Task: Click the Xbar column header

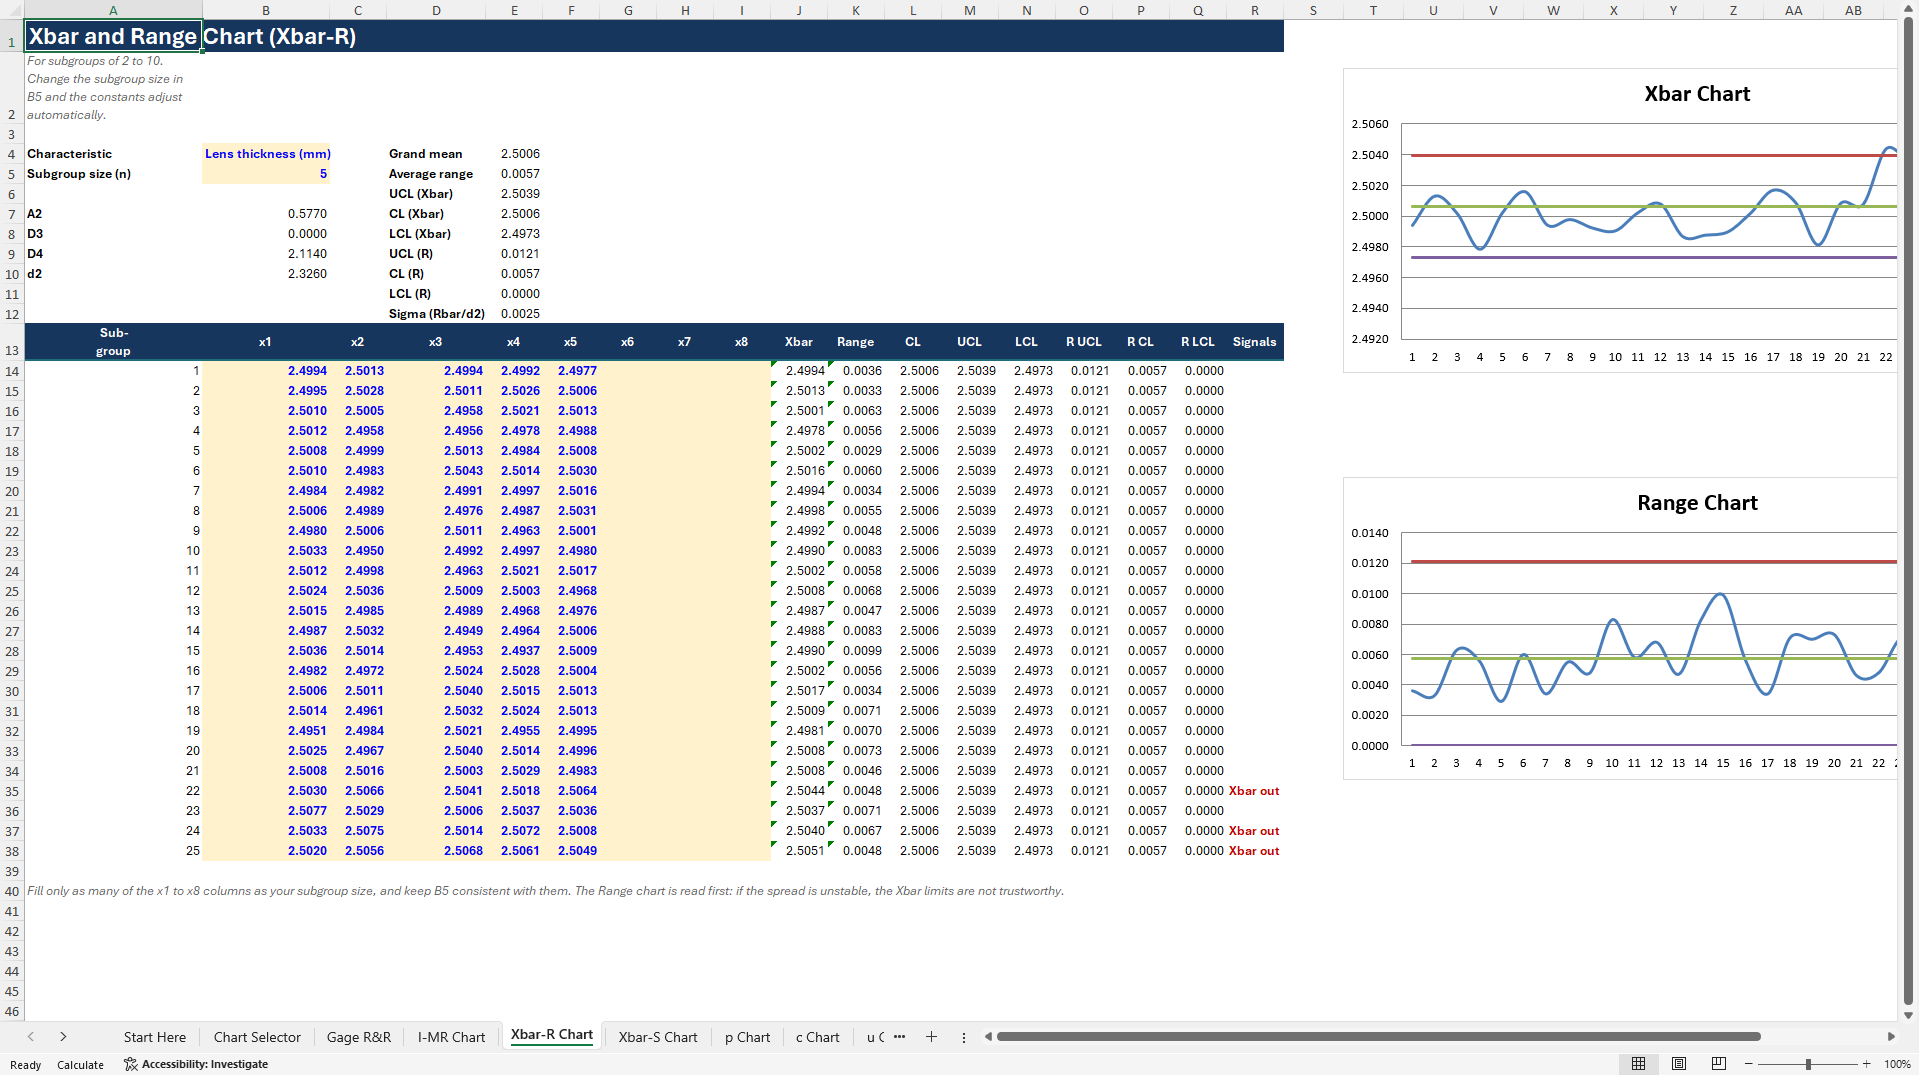Action: (798, 342)
